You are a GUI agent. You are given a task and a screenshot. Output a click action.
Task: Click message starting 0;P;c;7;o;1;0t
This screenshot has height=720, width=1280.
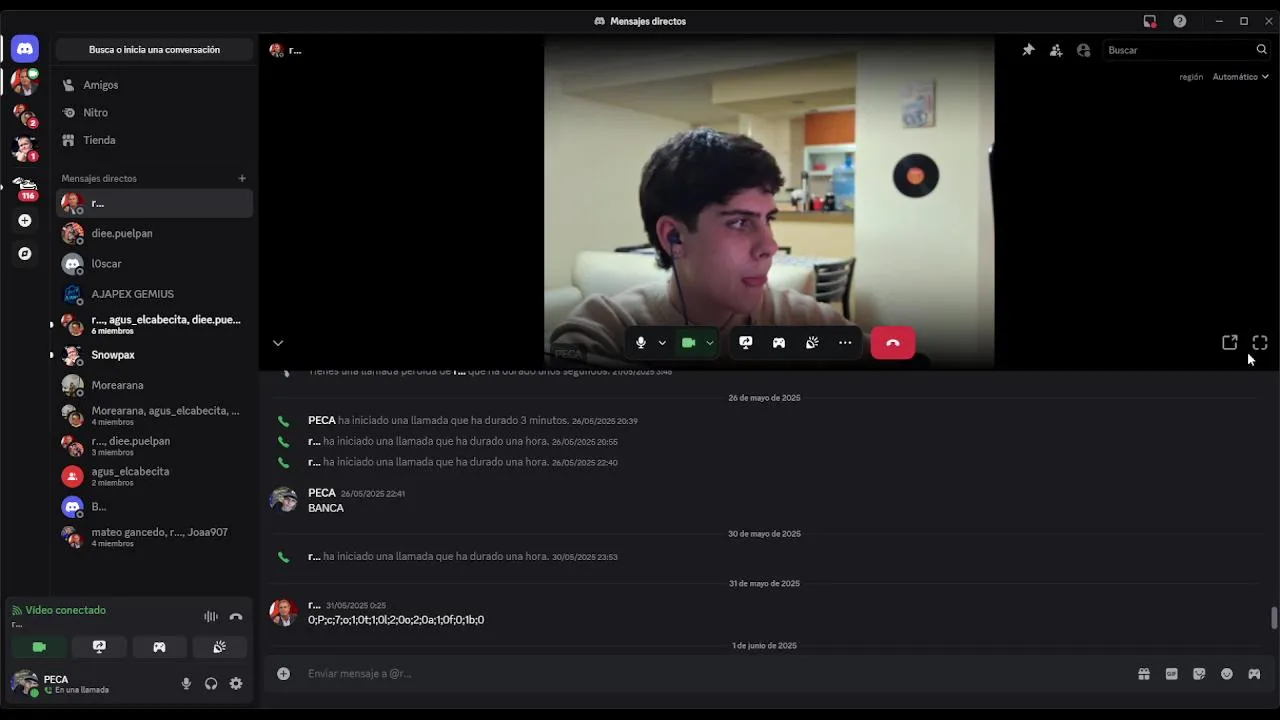(396, 620)
